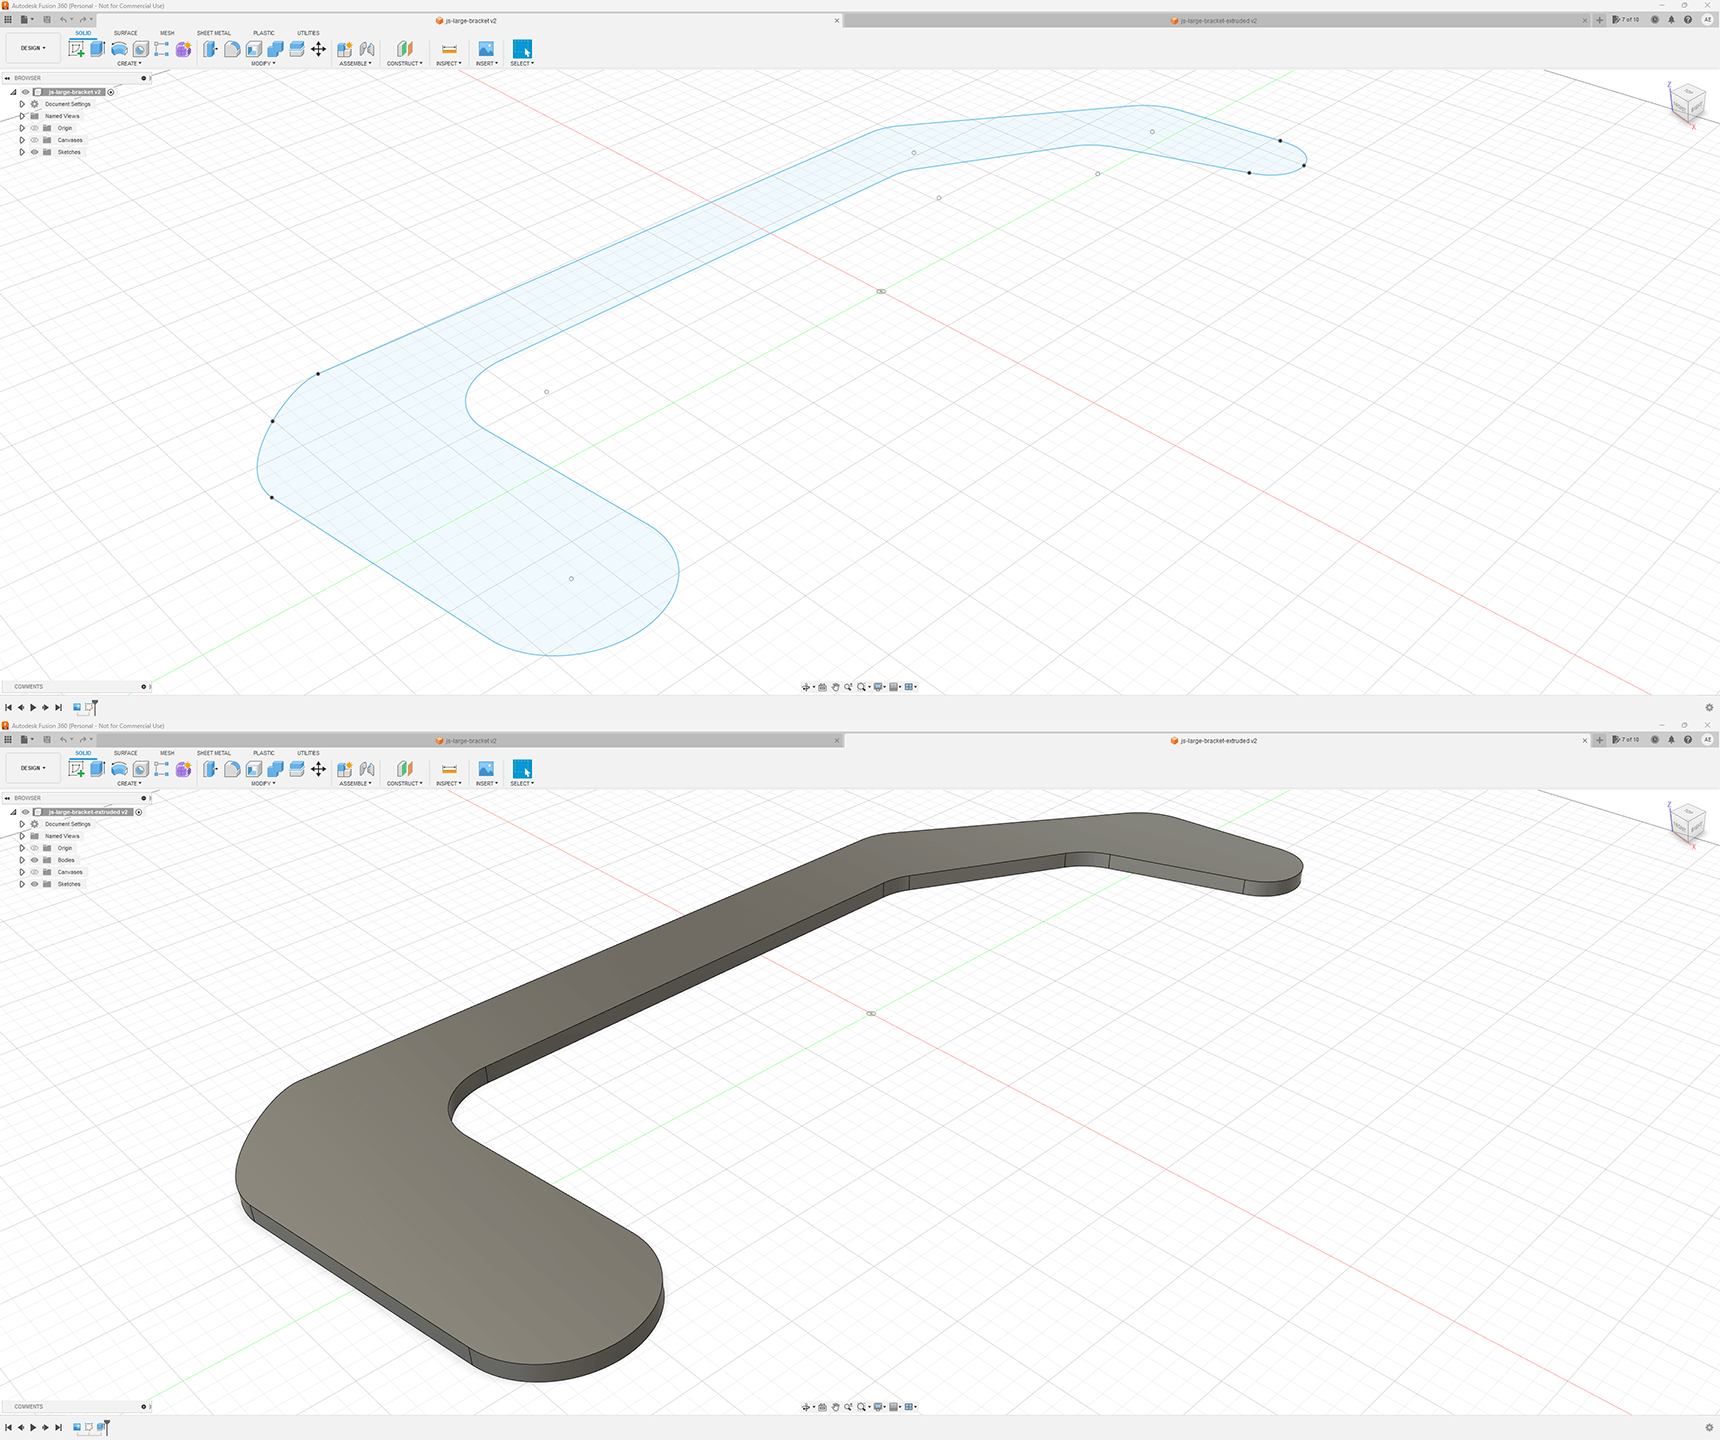Image resolution: width=1720 pixels, height=1440 pixels.
Task: Click the Combine tool in the bottom window
Action: tap(275, 769)
